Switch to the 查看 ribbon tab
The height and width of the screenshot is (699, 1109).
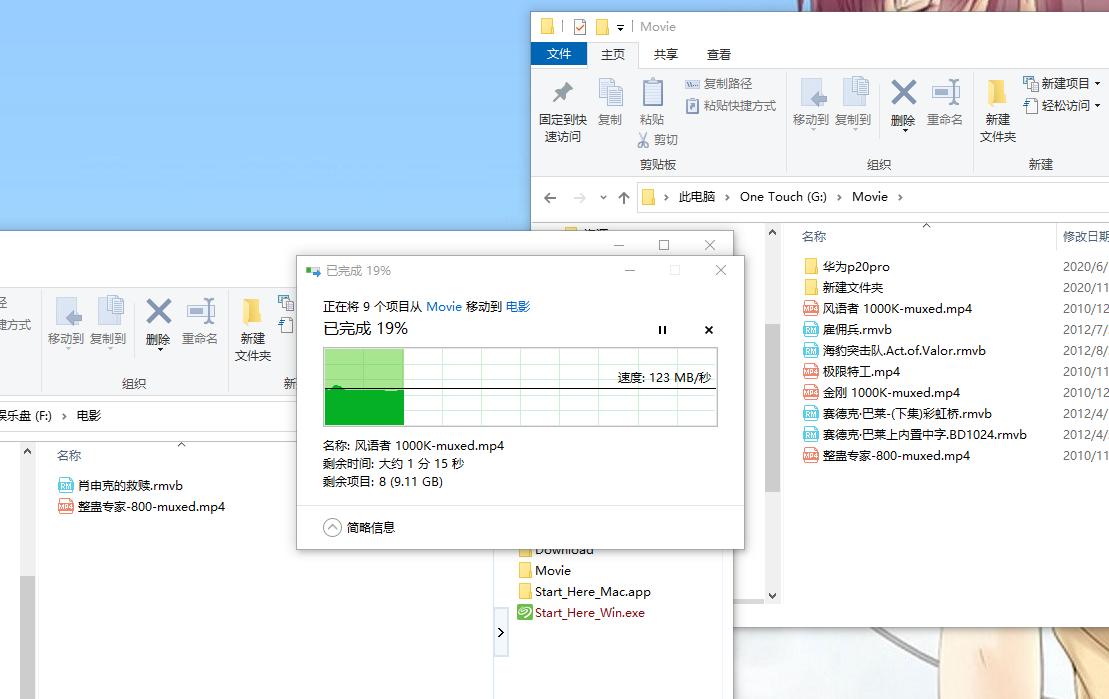coord(718,55)
